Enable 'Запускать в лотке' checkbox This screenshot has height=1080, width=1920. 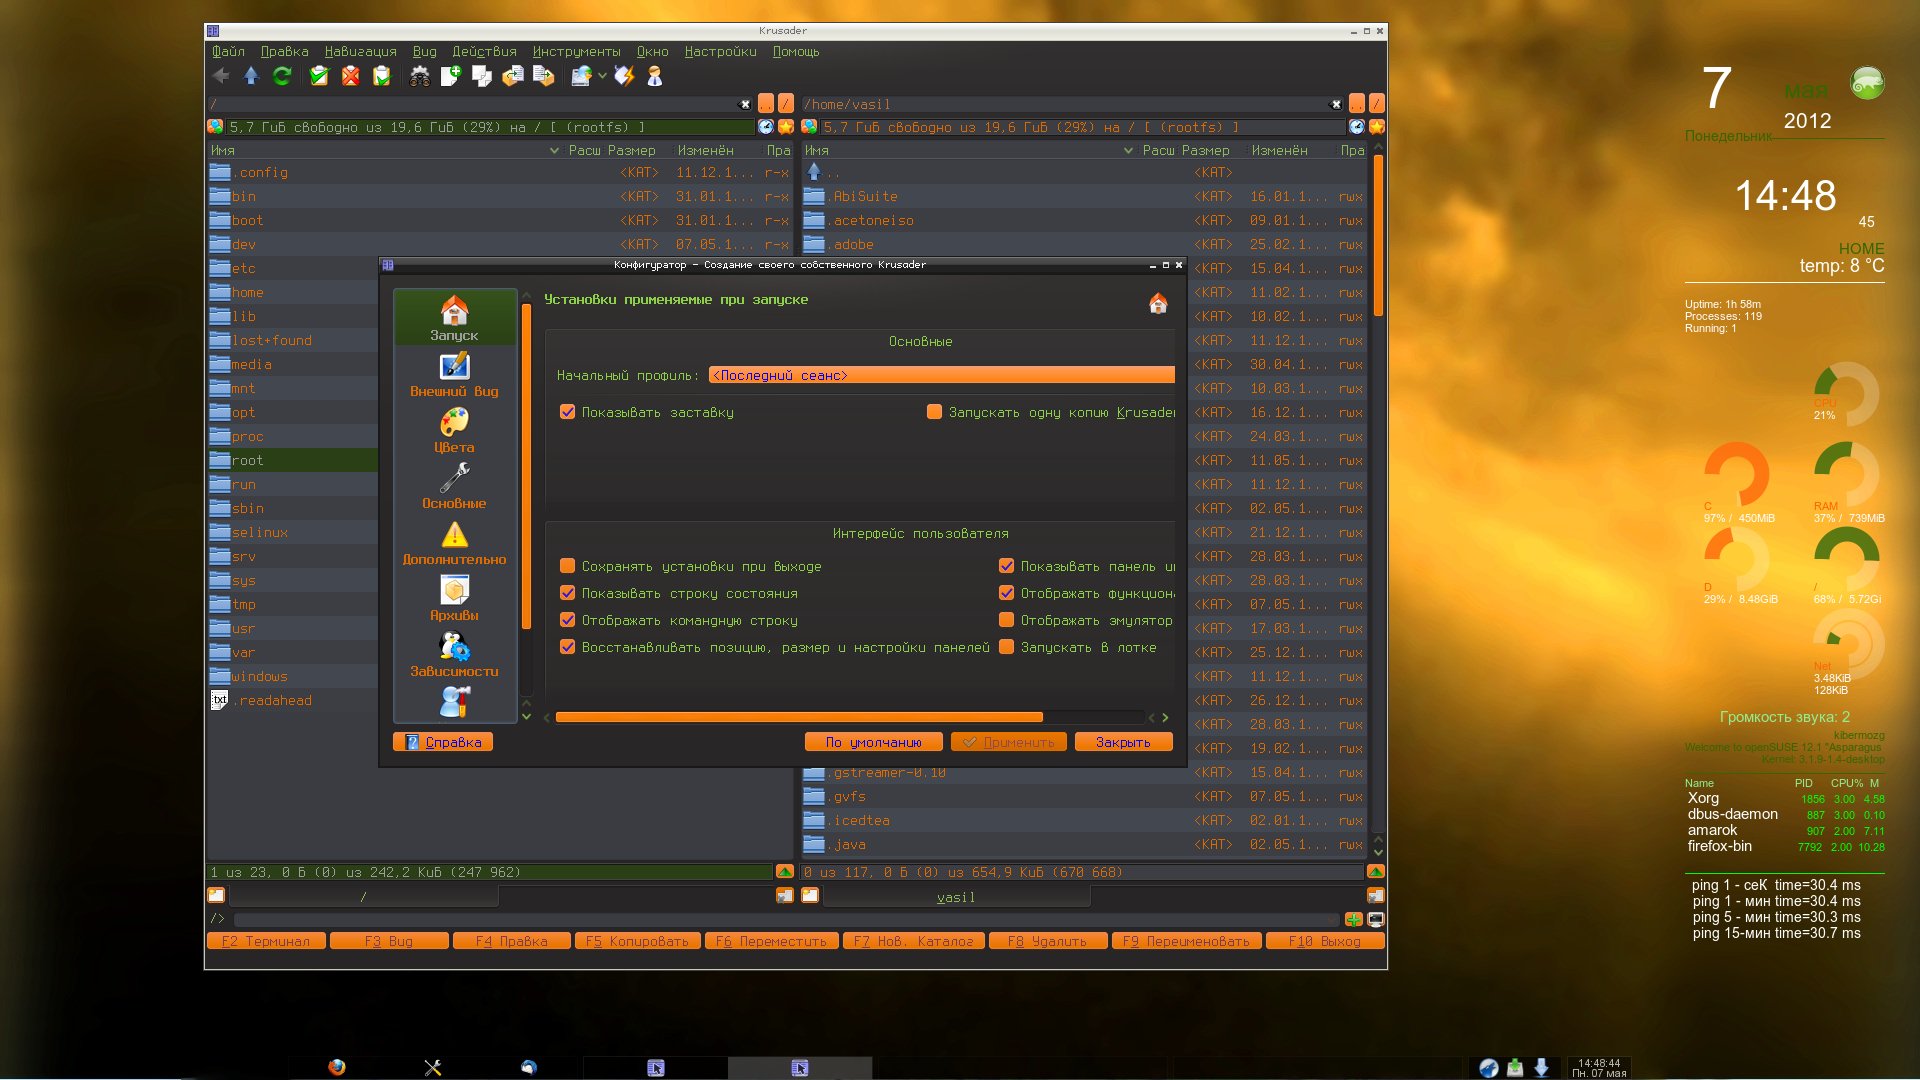tap(1007, 647)
